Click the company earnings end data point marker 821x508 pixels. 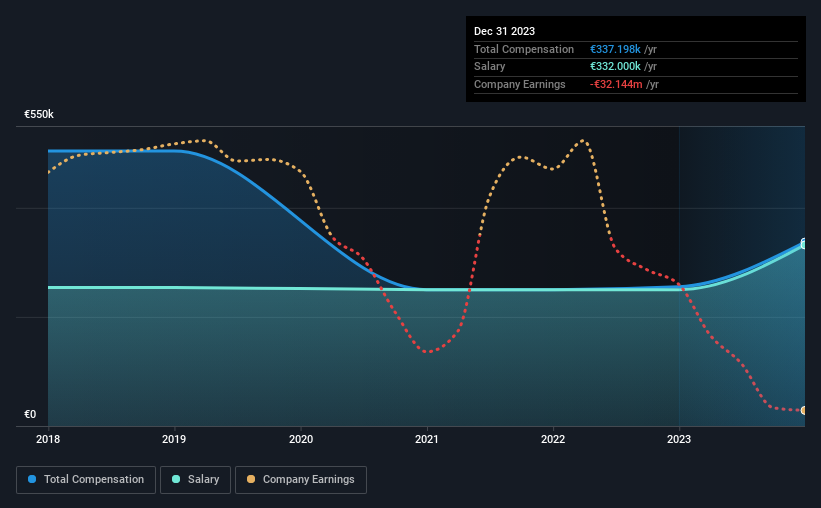[804, 411]
